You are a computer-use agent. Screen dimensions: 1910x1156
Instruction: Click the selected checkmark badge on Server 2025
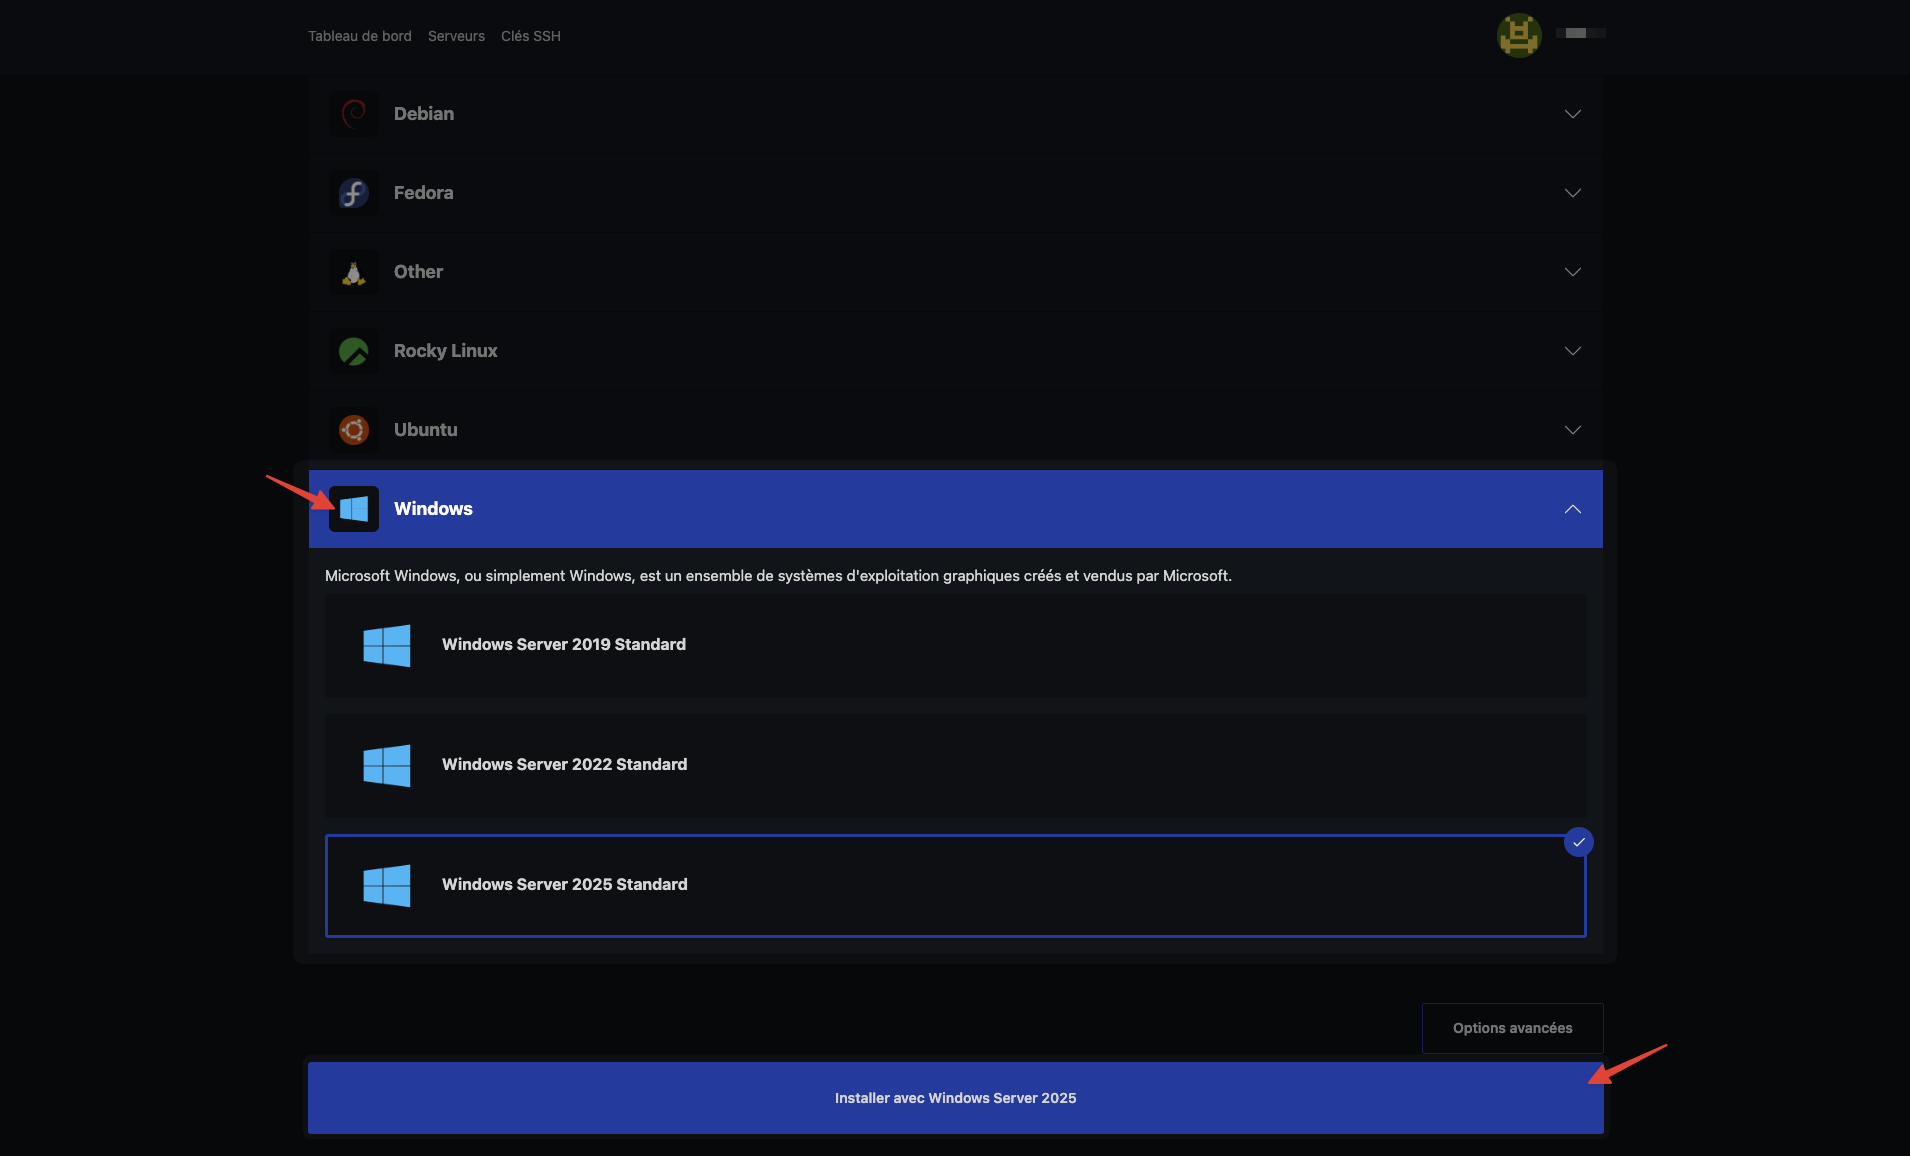[1579, 842]
